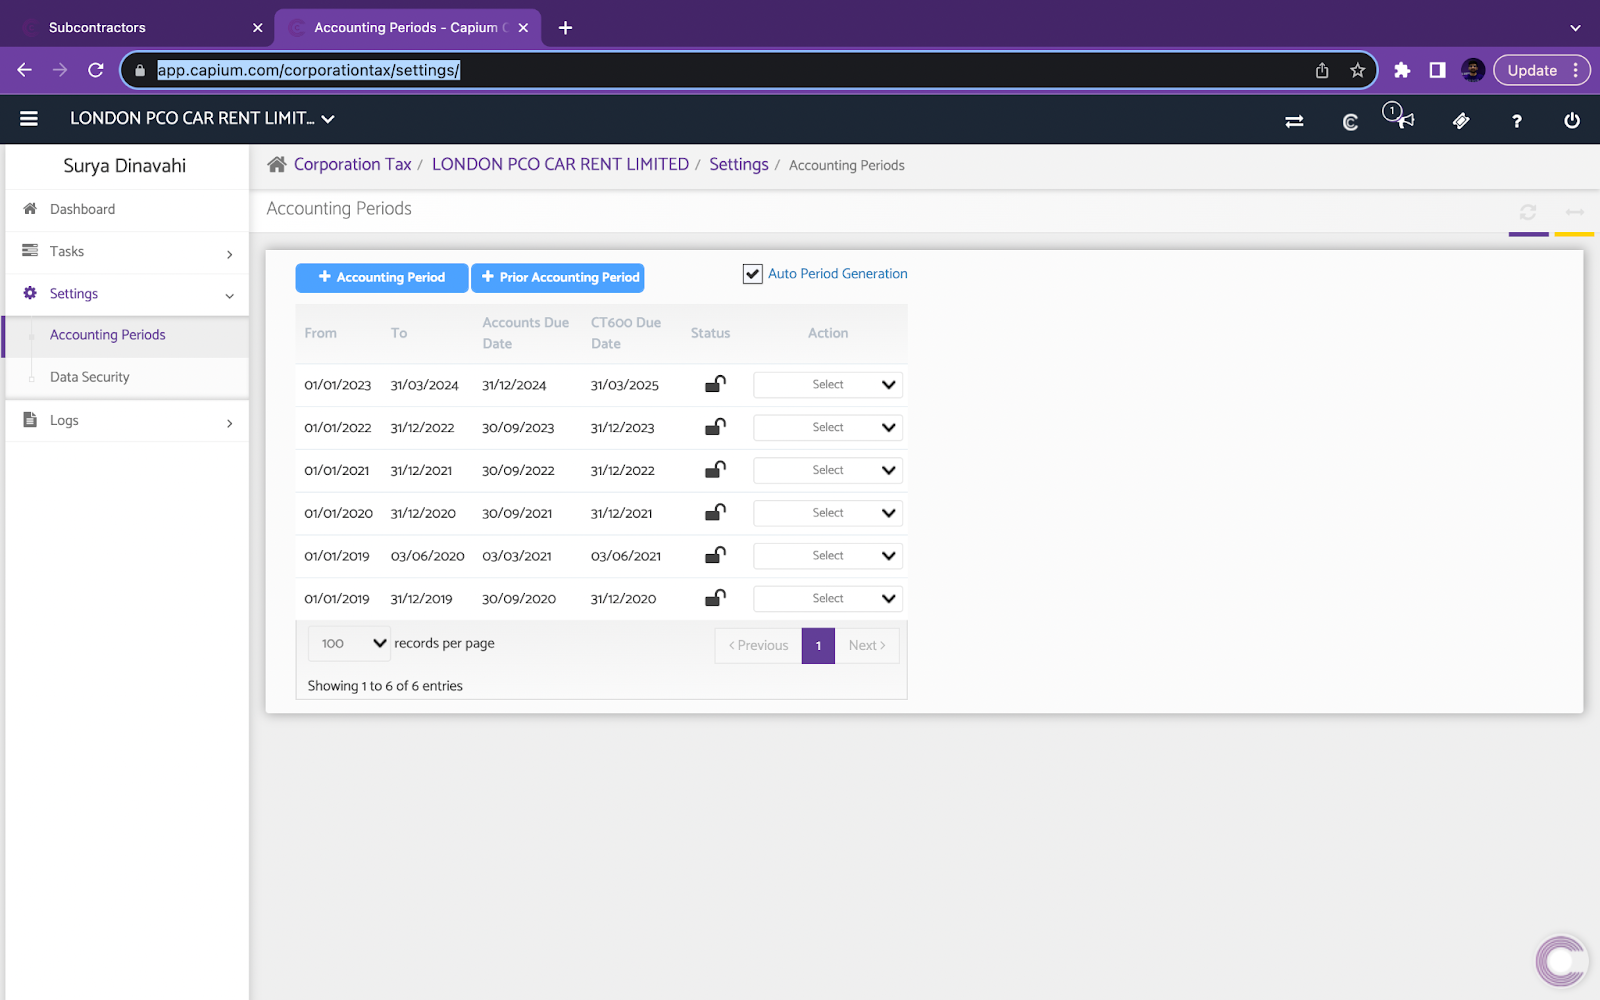Open the help question mark icon
This screenshot has height=1000, width=1600.
pyautogui.click(x=1517, y=121)
